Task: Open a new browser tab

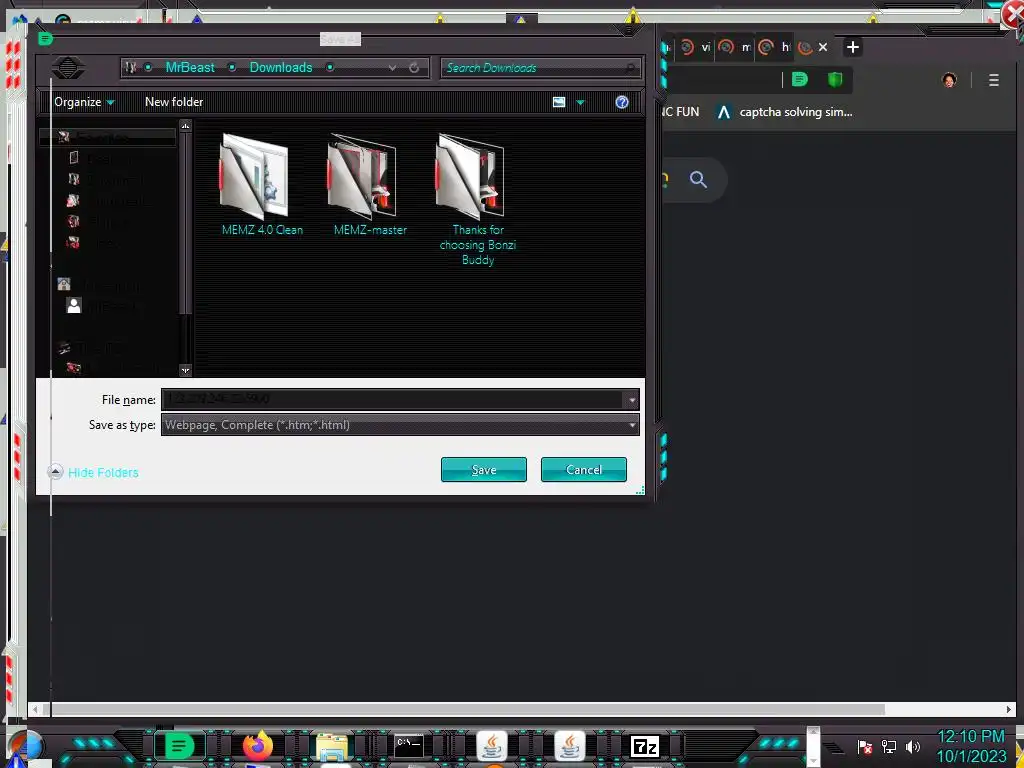Action: (852, 47)
